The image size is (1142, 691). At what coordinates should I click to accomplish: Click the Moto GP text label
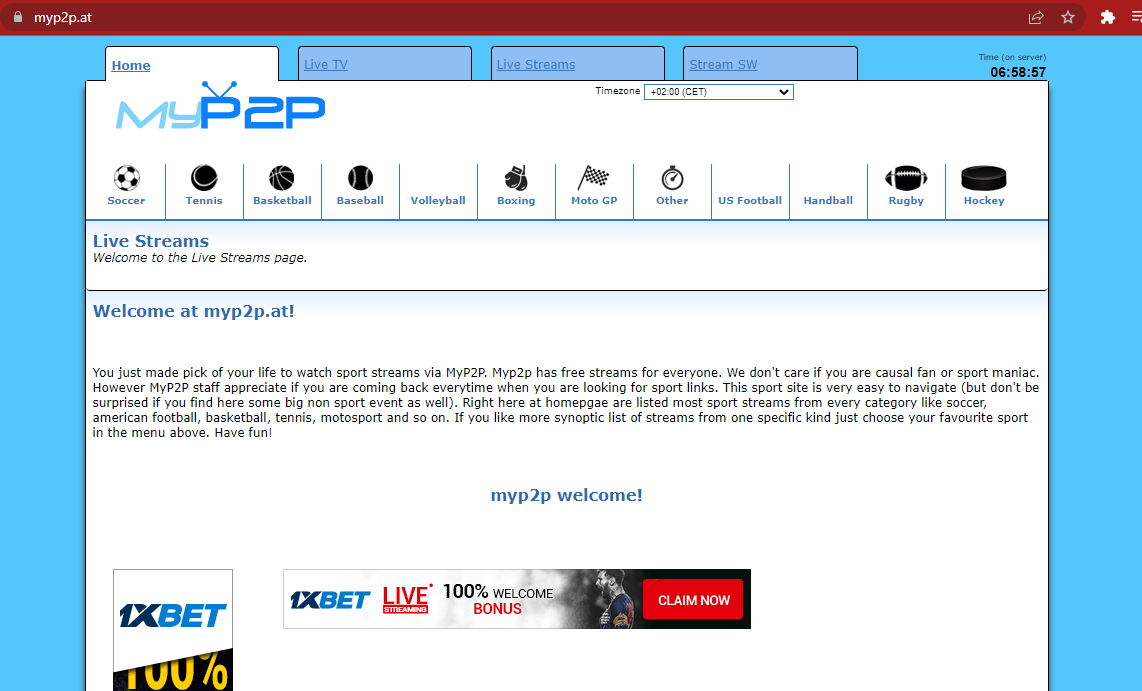pos(594,200)
